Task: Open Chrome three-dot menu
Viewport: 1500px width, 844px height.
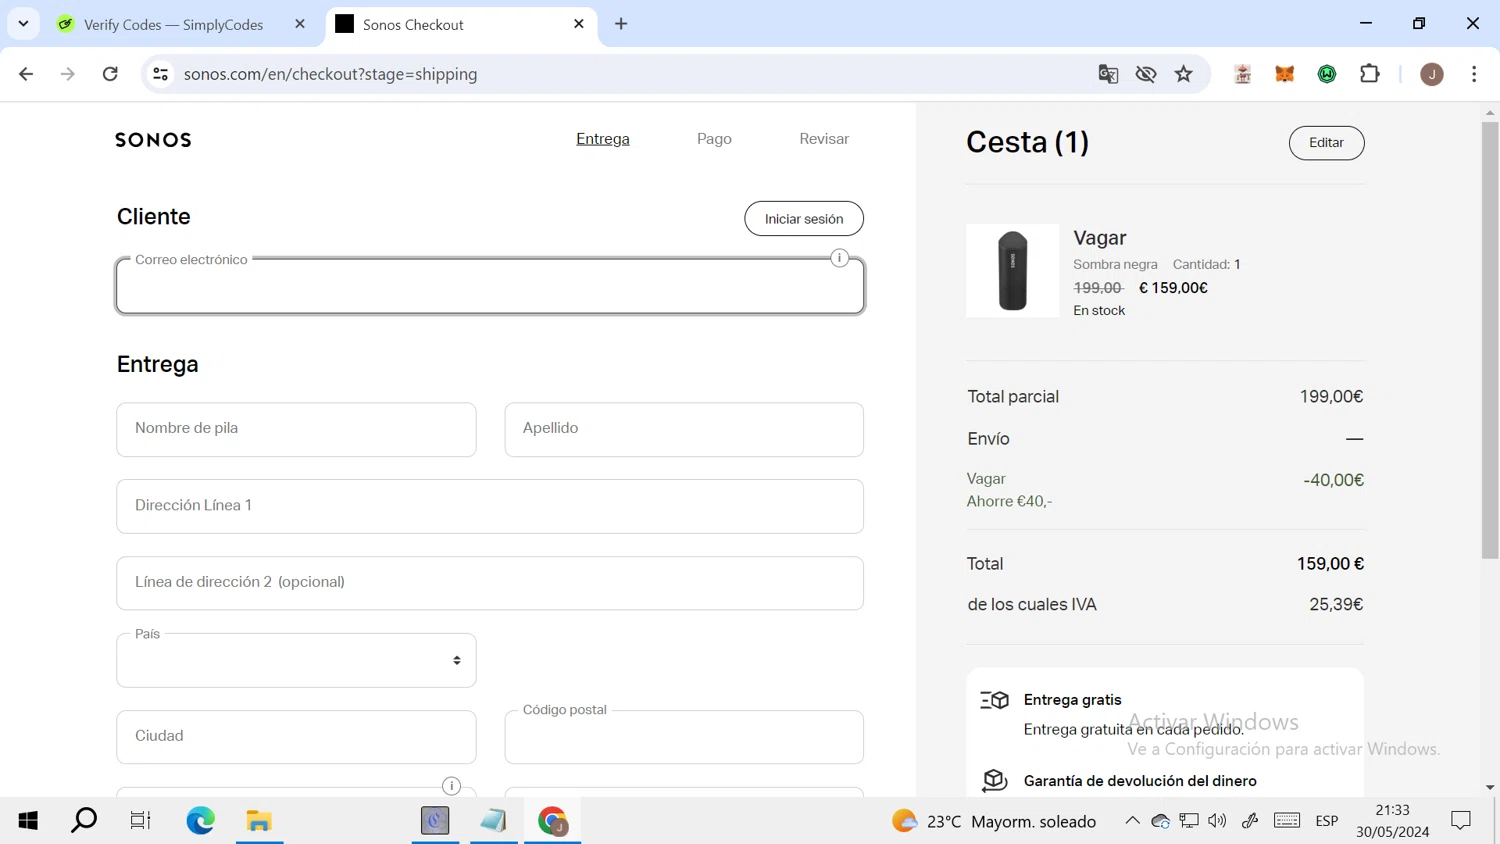Action: [1474, 74]
